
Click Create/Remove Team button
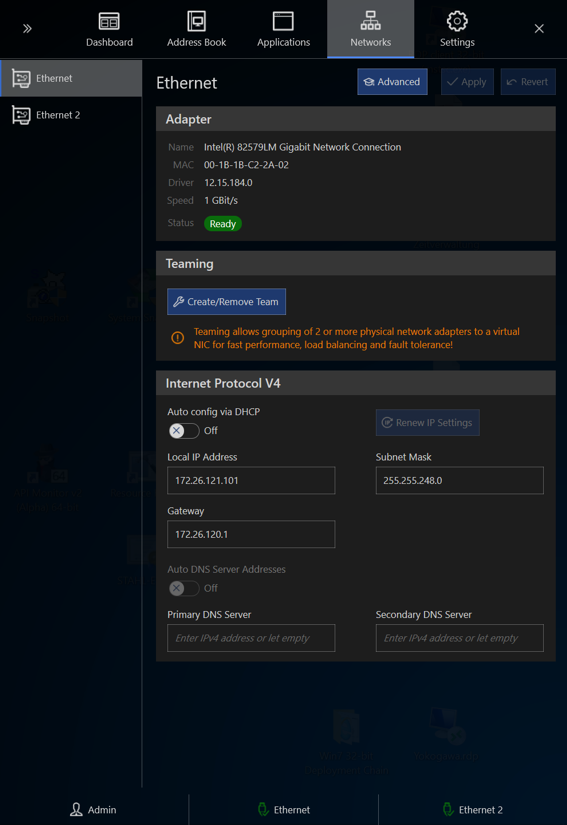point(227,301)
